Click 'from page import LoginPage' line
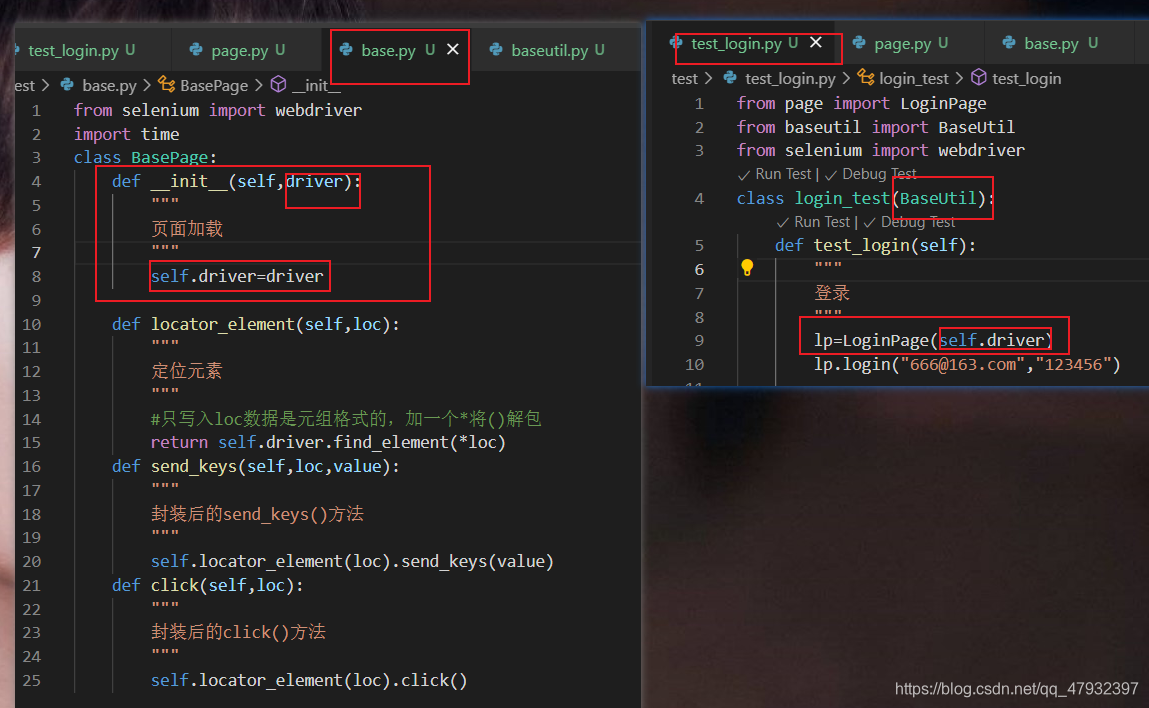The width and height of the screenshot is (1149, 708). coord(862,103)
